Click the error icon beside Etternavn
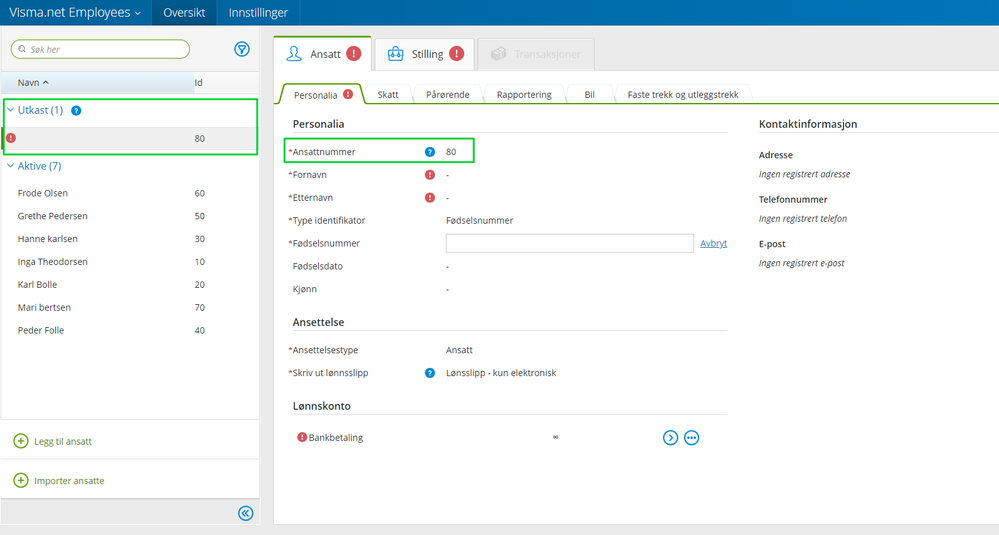Viewport: 999px width, 535px height. click(429, 197)
